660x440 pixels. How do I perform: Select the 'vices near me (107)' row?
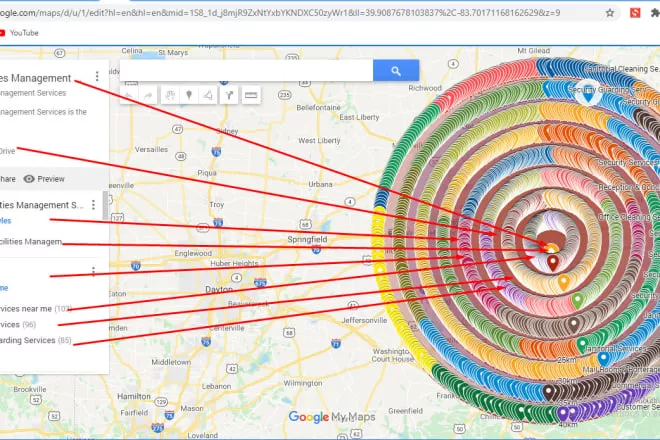(36, 309)
